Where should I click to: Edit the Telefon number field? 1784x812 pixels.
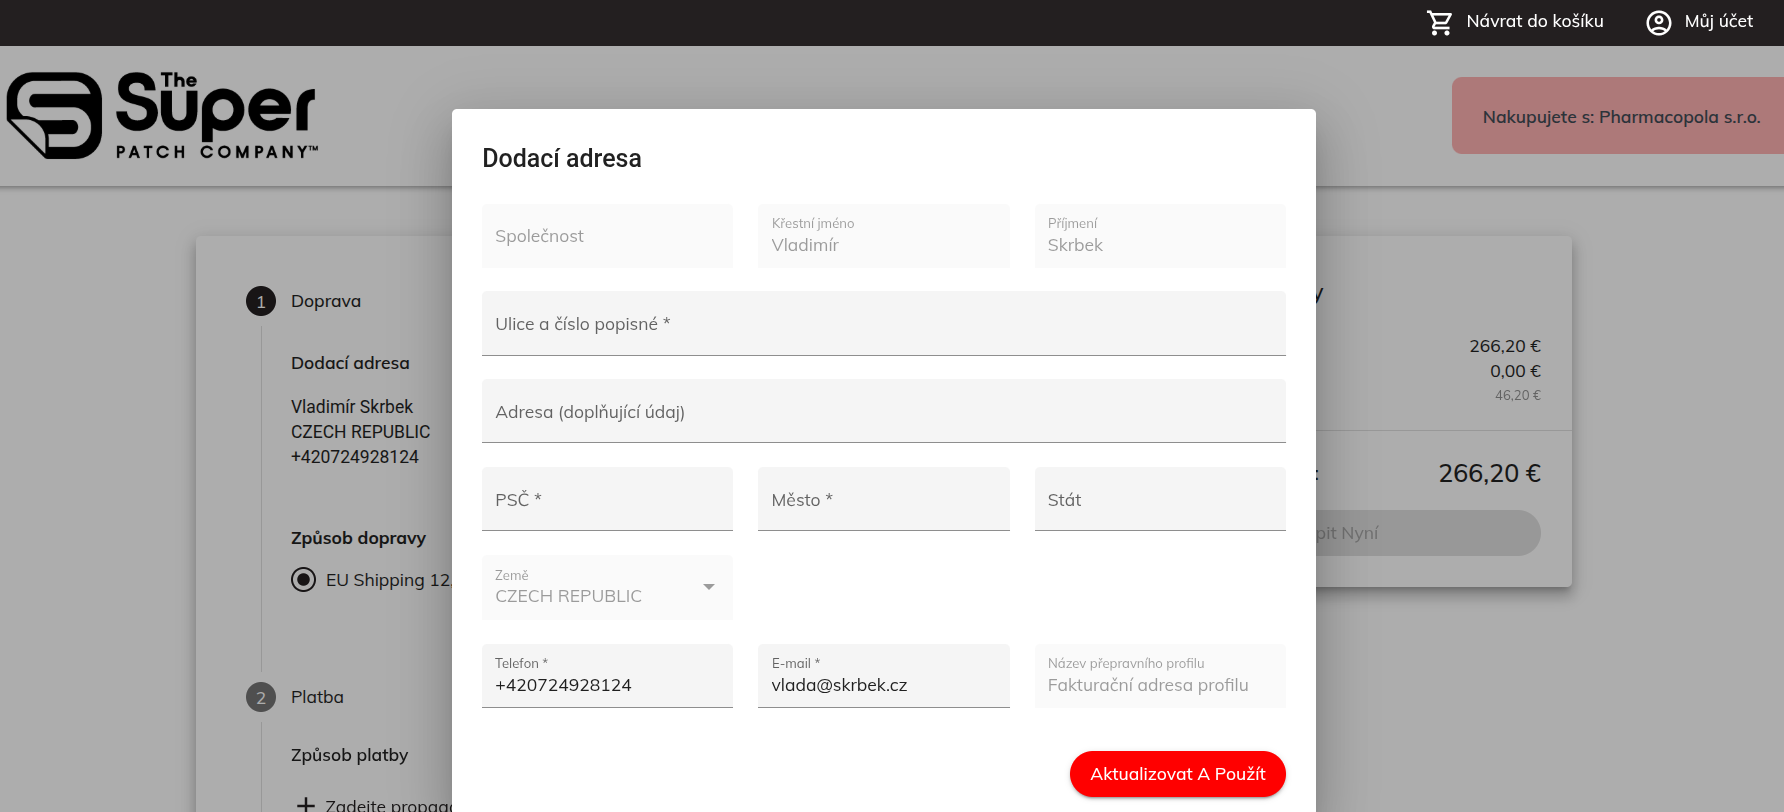tap(607, 685)
